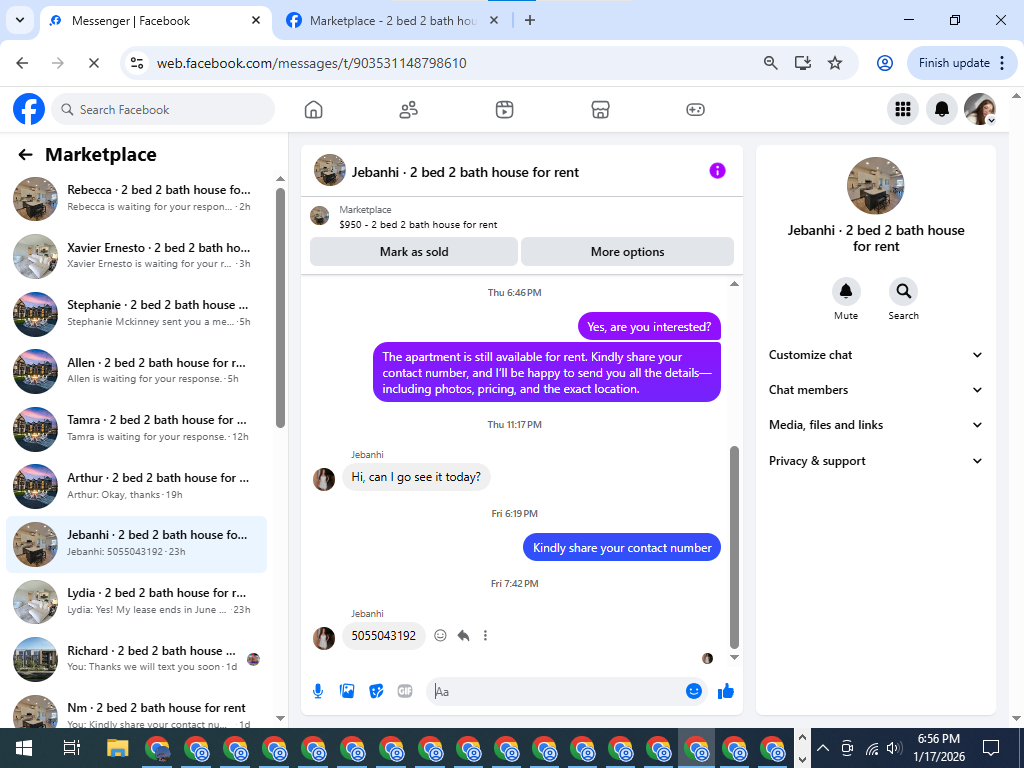Image resolution: width=1024 pixels, height=768 pixels.
Task: Open Facebook Home icon in top navigation
Action: click(x=313, y=110)
